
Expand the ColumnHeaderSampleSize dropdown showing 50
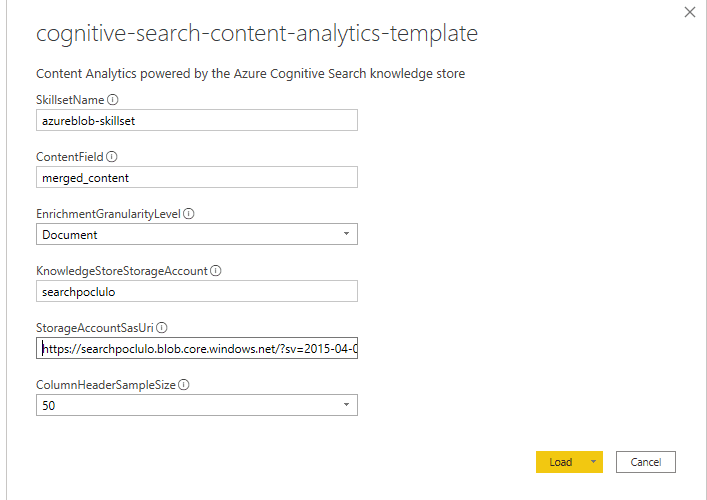pos(197,405)
